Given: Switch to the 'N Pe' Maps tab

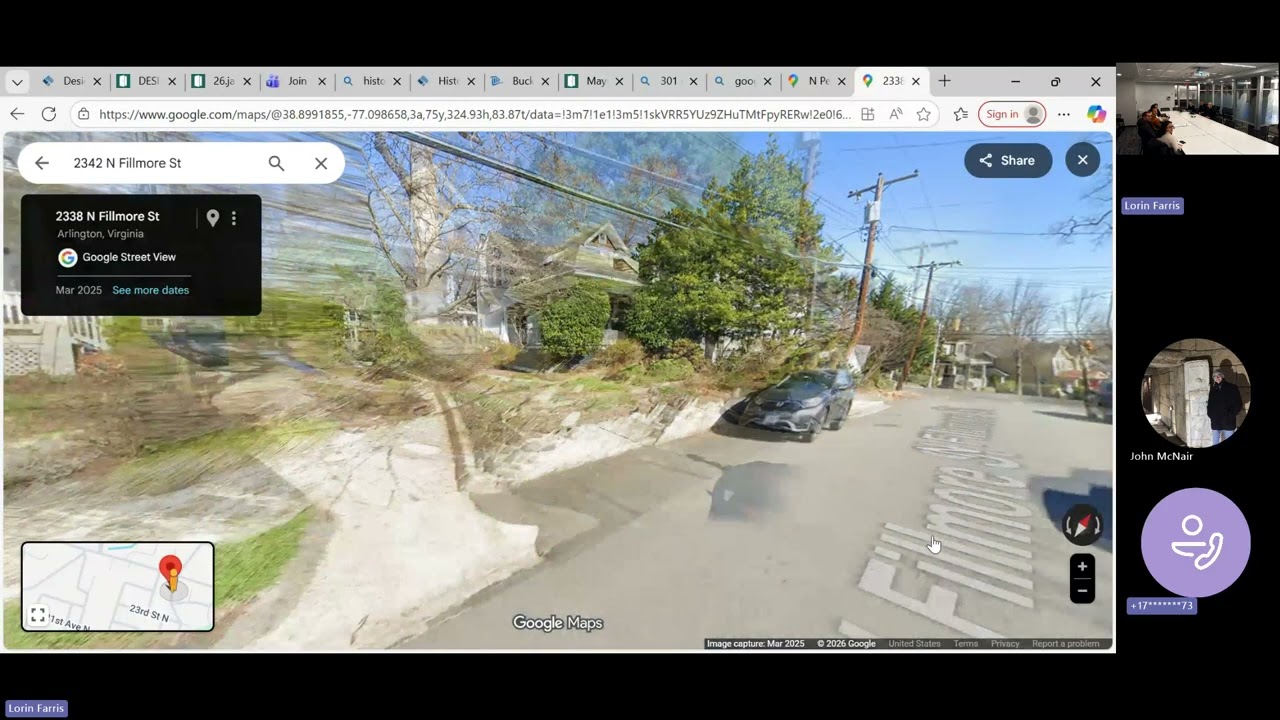Looking at the screenshot, I should pos(817,81).
